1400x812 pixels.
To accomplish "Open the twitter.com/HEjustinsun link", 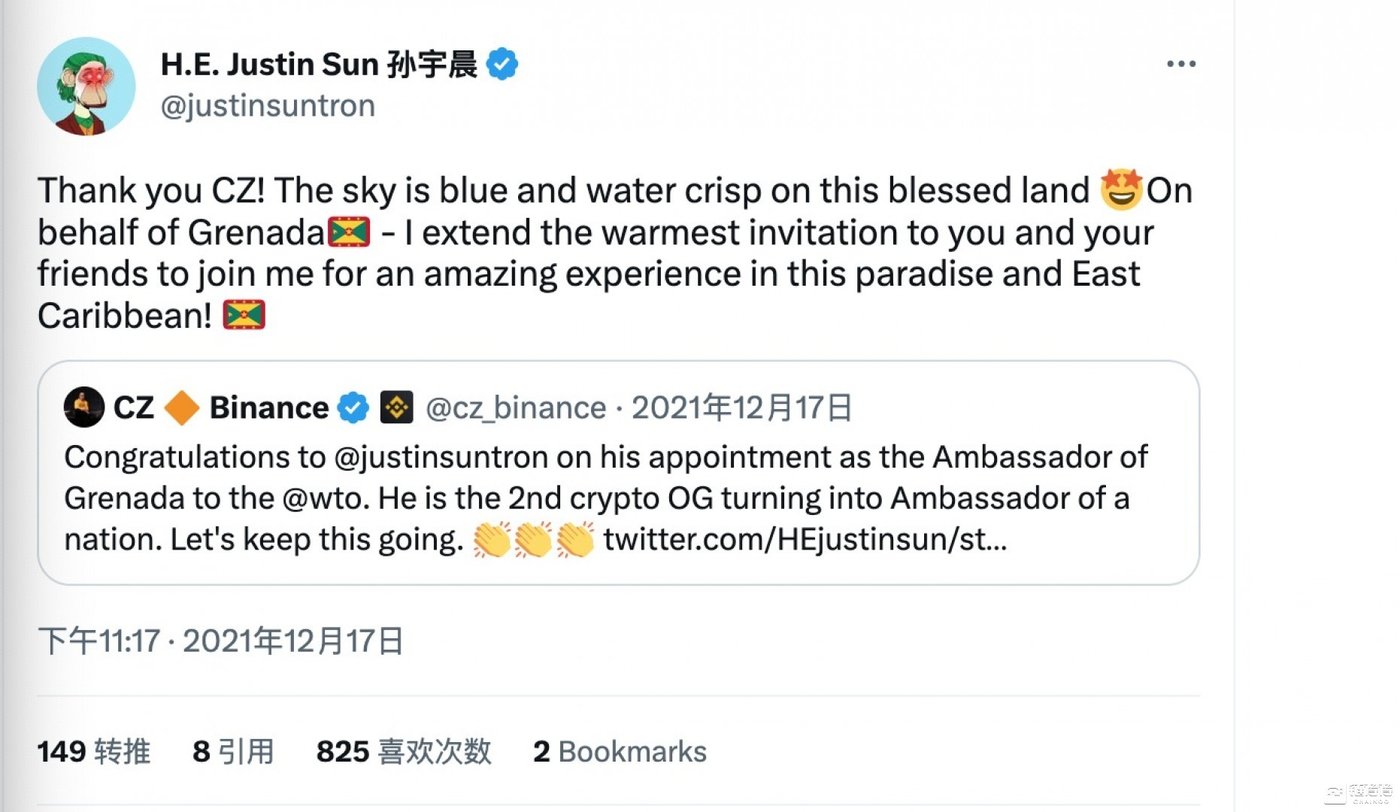I will (x=805, y=541).
